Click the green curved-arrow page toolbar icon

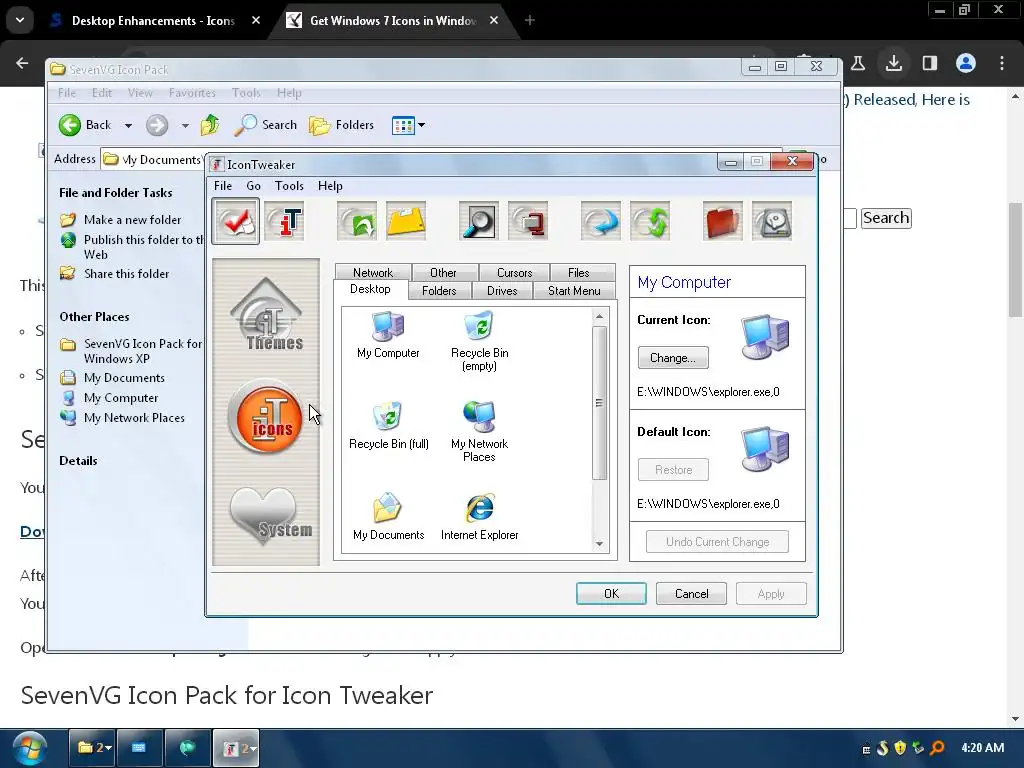pyautogui.click(x=357, y=221)
